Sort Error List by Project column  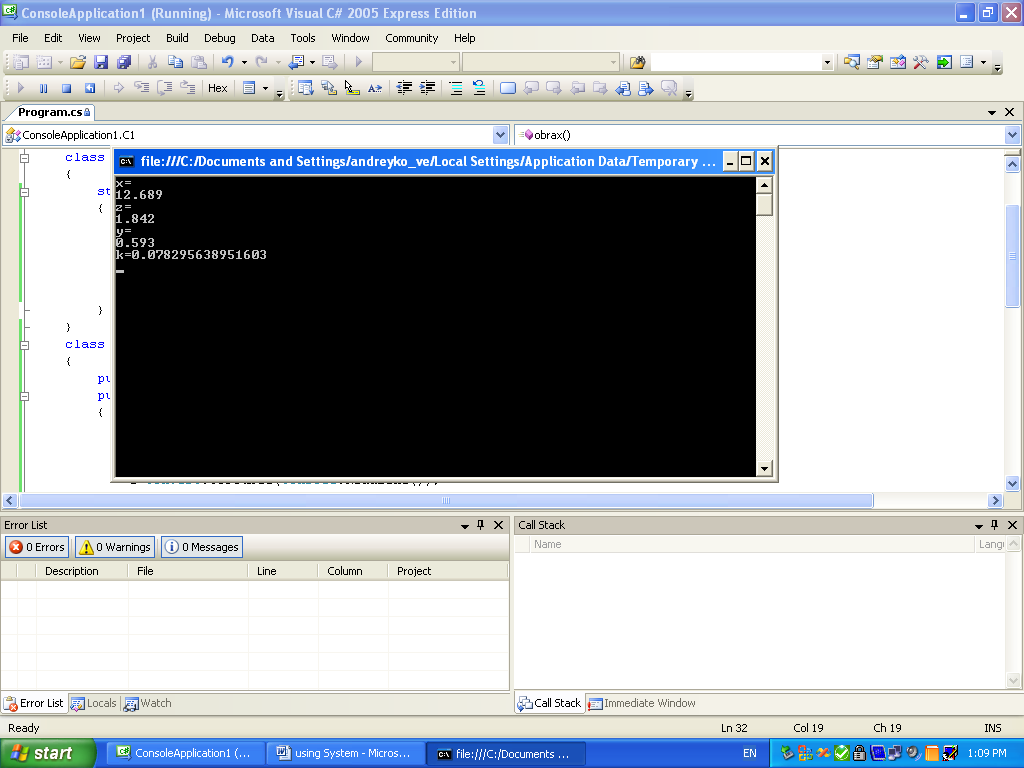tap(448, 571)
